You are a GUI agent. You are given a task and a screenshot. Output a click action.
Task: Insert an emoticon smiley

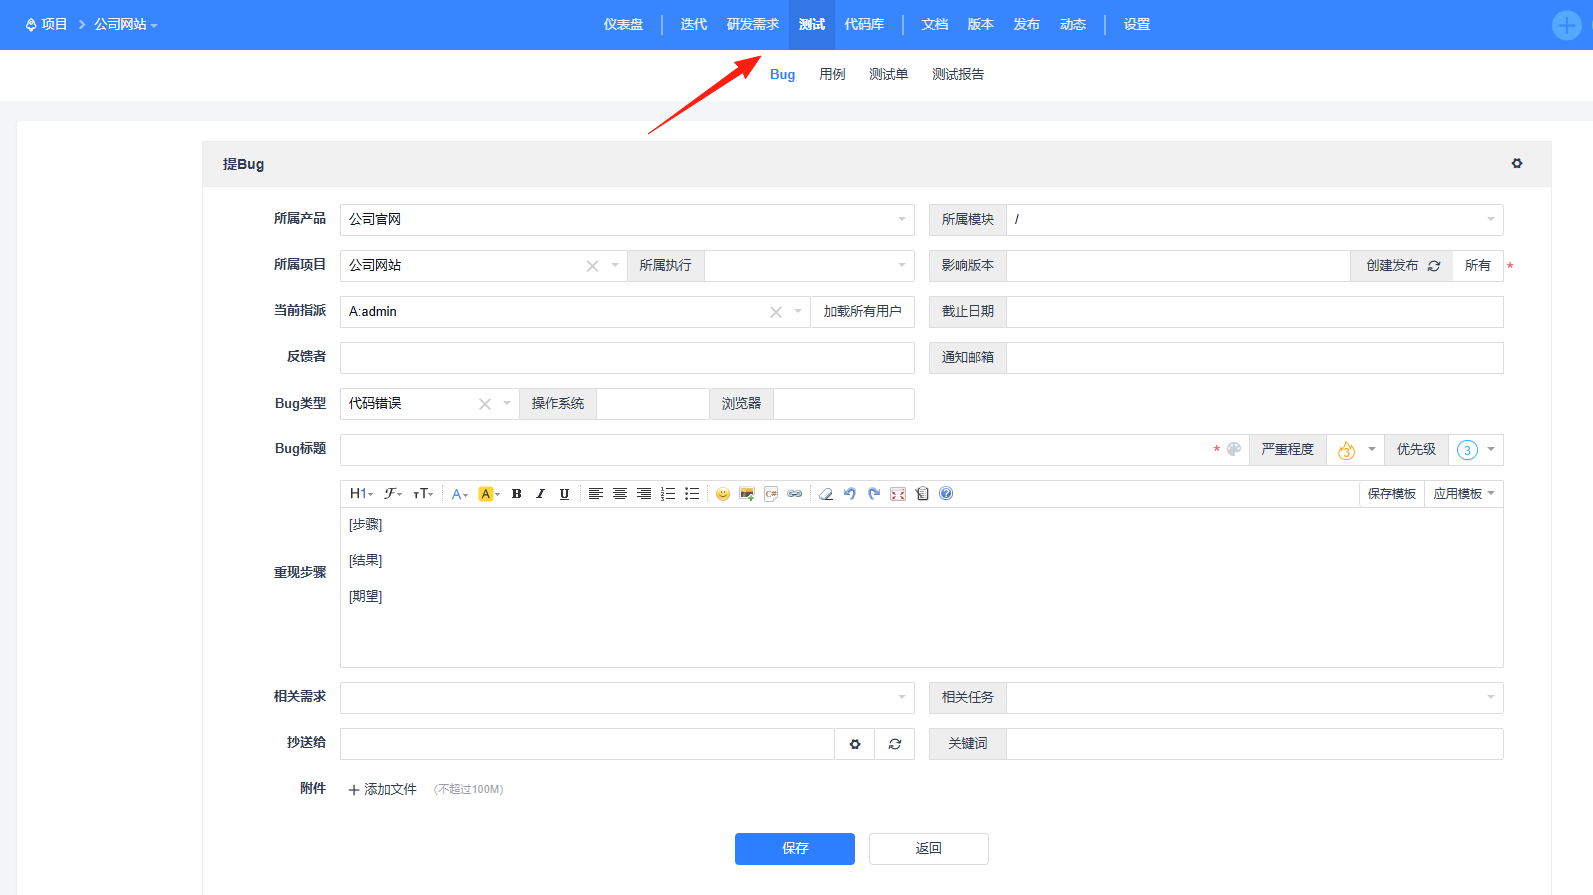click(722, 494)
